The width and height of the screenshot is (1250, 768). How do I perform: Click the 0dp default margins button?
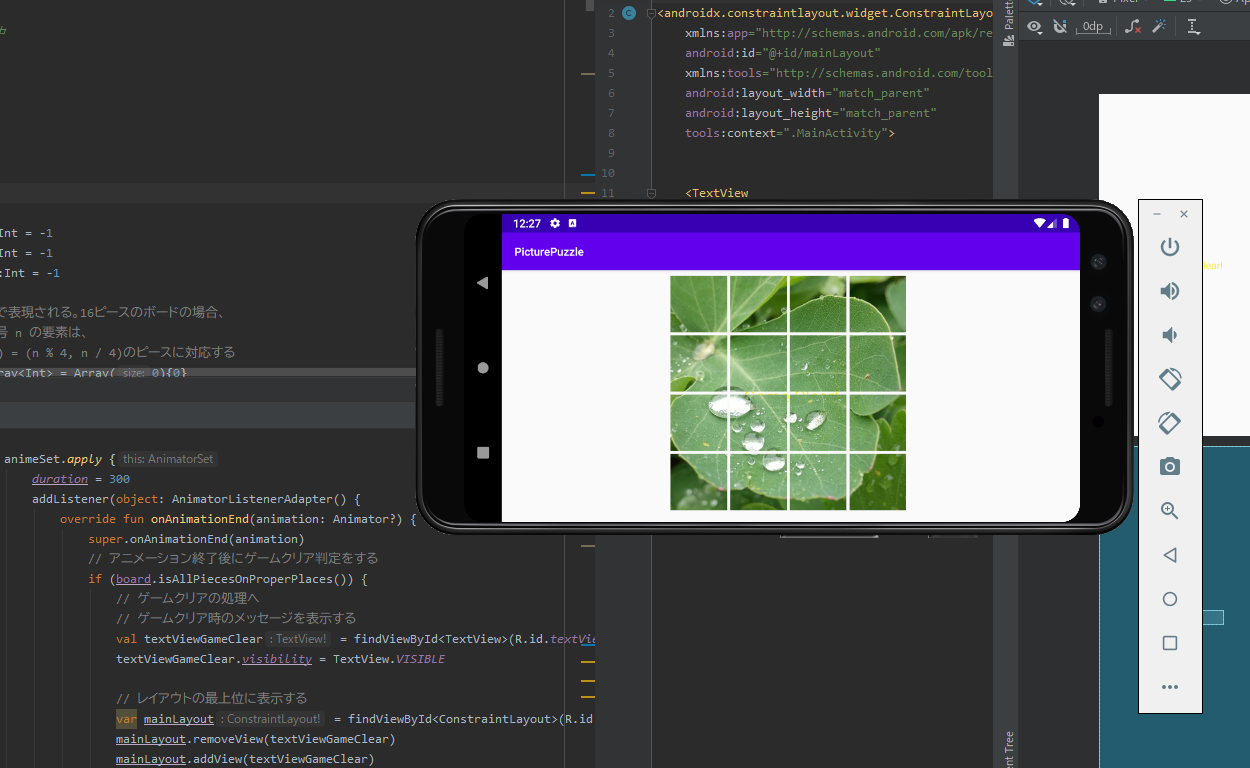(x=1093, y=27)
